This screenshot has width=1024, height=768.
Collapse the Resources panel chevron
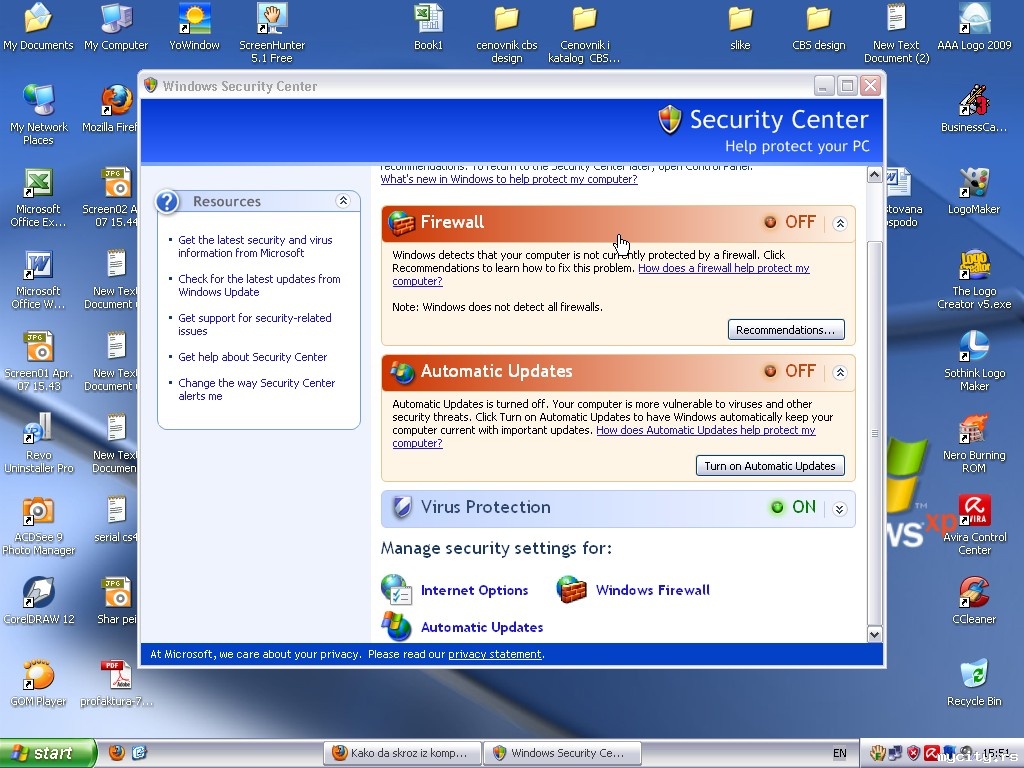pyautogui.click(x=343, y=200)
